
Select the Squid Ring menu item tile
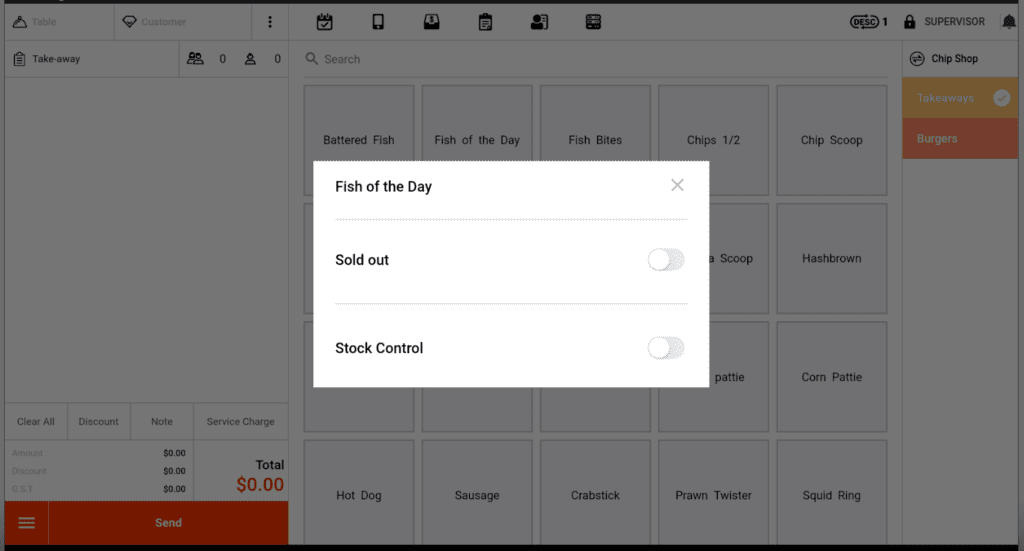831,495
